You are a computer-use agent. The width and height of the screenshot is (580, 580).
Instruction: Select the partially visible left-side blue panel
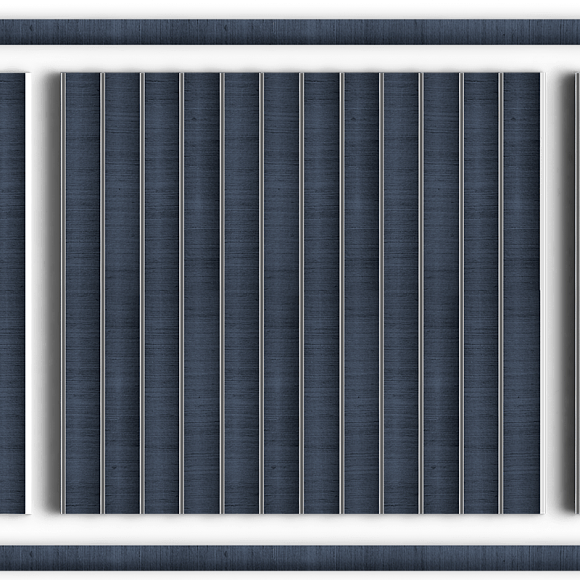pos(13,293)
